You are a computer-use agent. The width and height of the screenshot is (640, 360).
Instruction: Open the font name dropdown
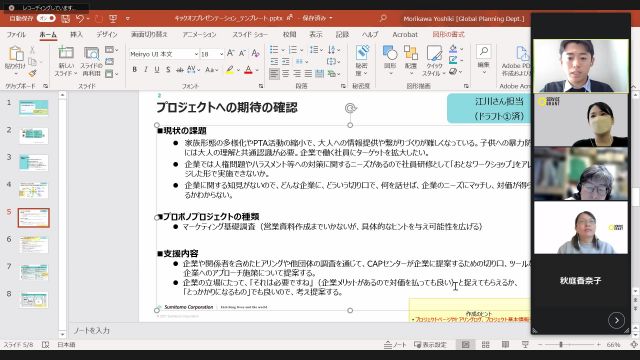[x=196, y=54]
